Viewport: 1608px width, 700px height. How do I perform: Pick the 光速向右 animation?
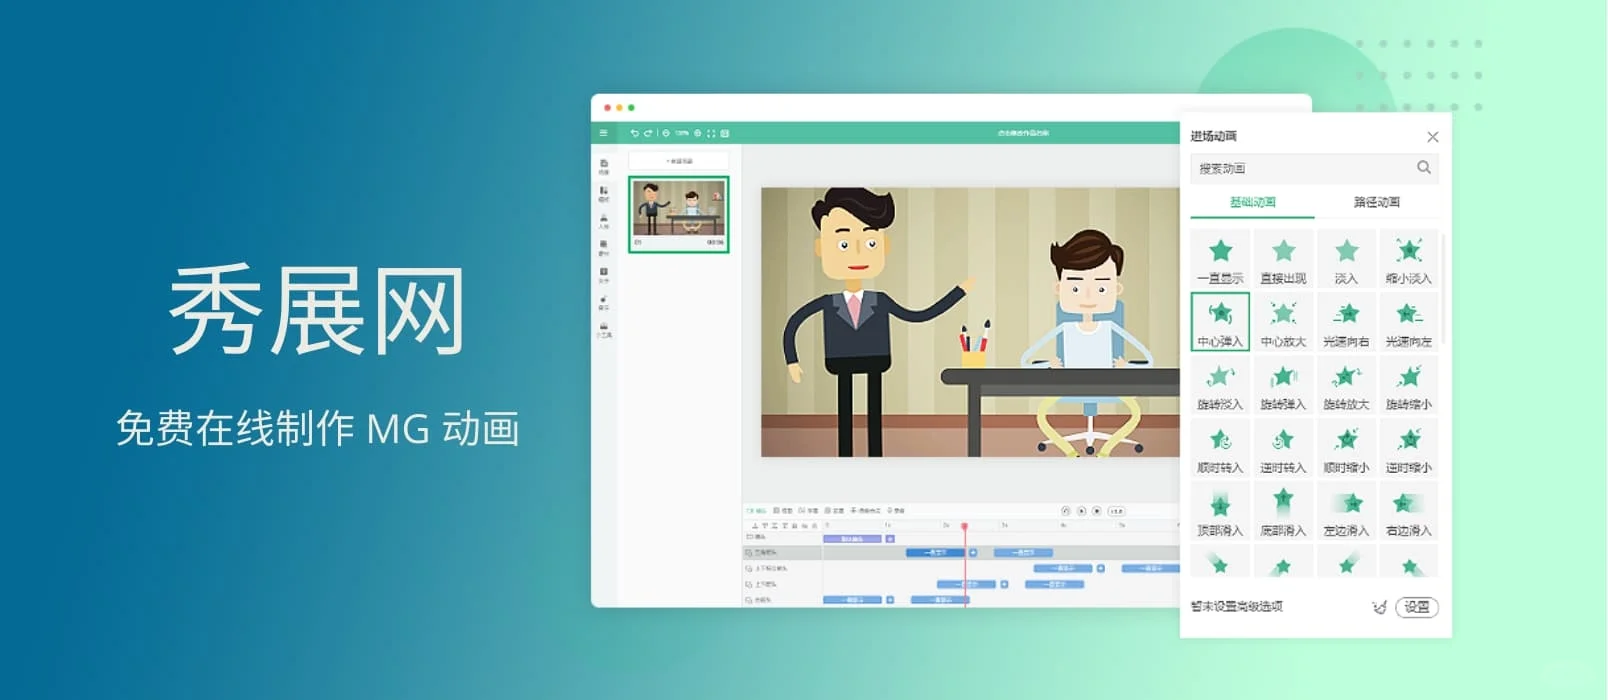click(1346, 321)
